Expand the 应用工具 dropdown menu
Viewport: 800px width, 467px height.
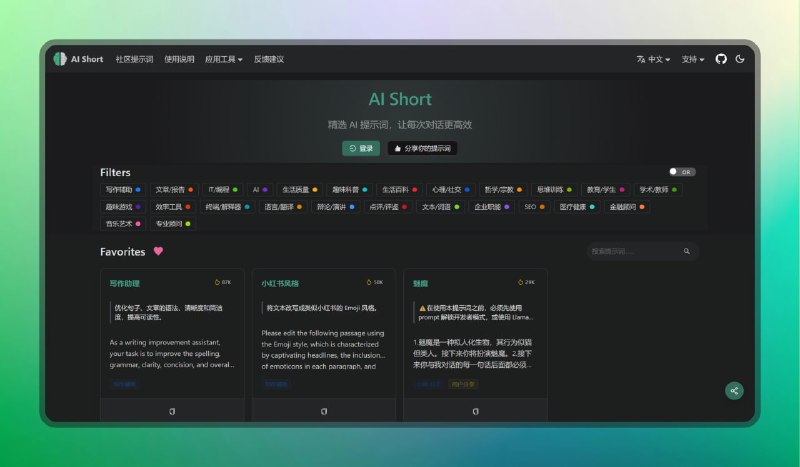223,59
